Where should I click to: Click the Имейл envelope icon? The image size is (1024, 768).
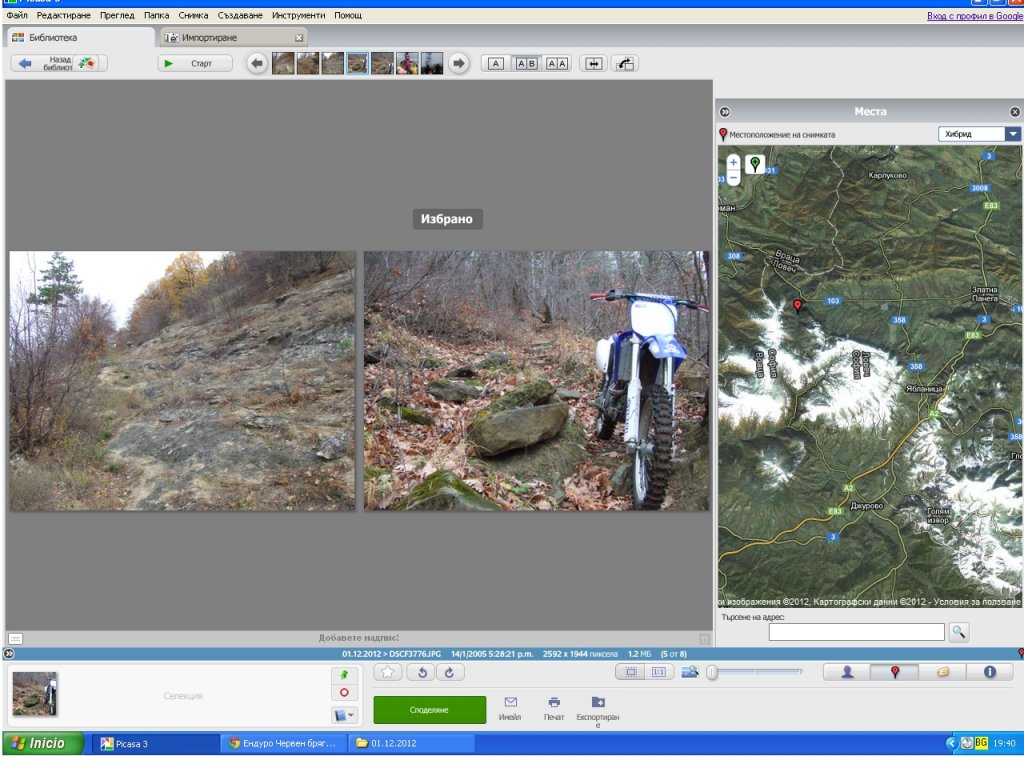[x=510, y=703]
